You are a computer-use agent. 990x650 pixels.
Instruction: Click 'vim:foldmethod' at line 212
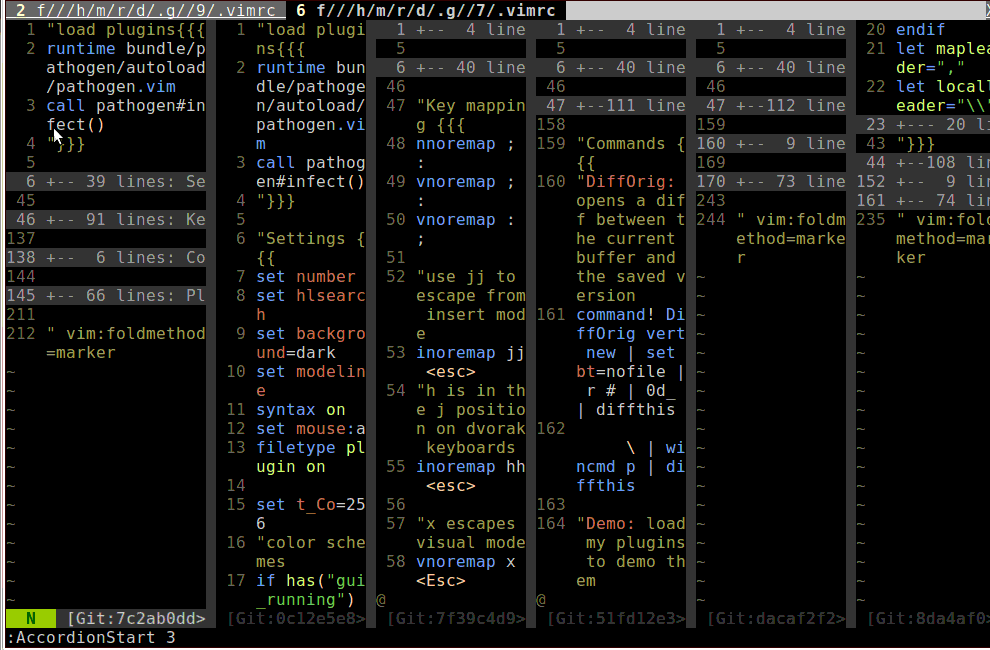click(136, 334)
